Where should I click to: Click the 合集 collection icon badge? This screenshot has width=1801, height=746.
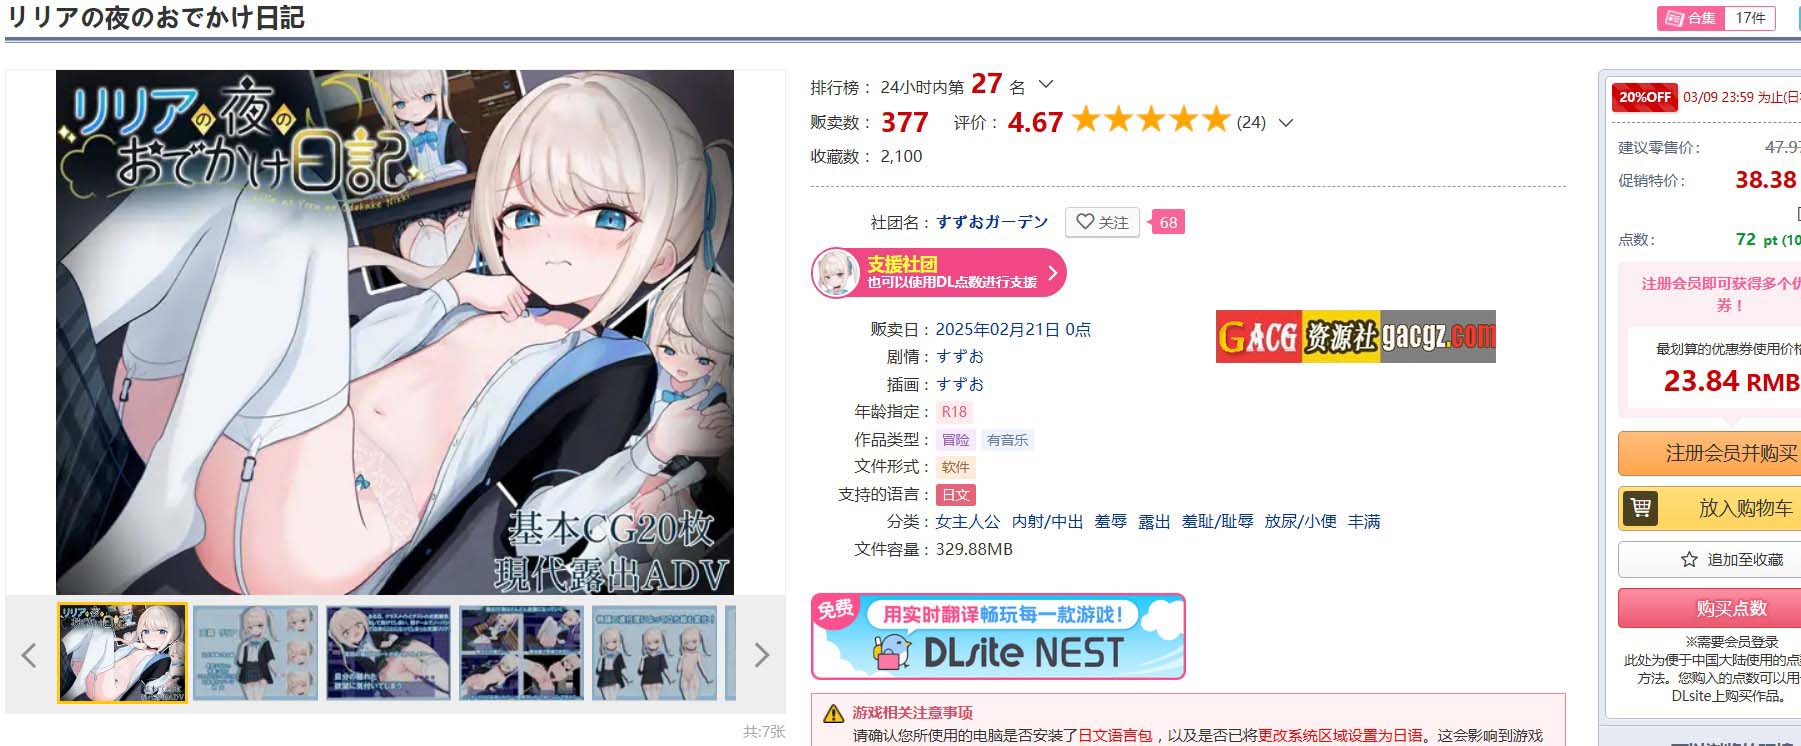(x=1690, y=18)
